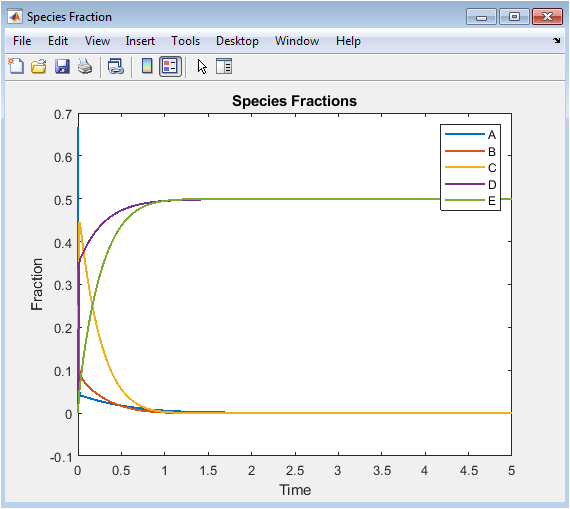This screenshot has width=570, height=509.
Task: Expand the toolbar dock arrow
Action: (557, 40)
